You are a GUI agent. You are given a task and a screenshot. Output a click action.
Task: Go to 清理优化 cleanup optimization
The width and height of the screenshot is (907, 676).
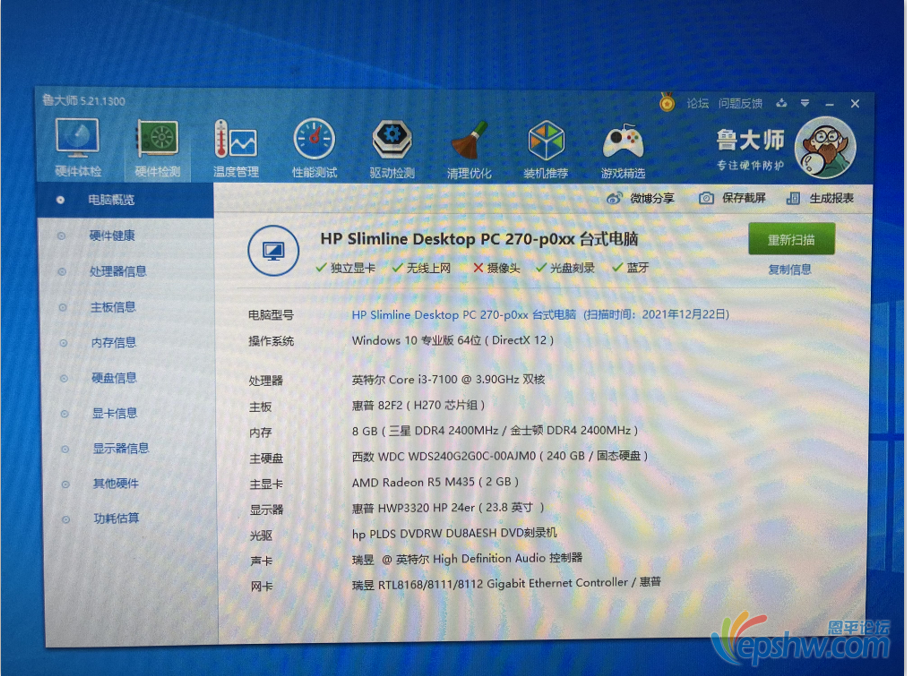(x=469, y=149)
